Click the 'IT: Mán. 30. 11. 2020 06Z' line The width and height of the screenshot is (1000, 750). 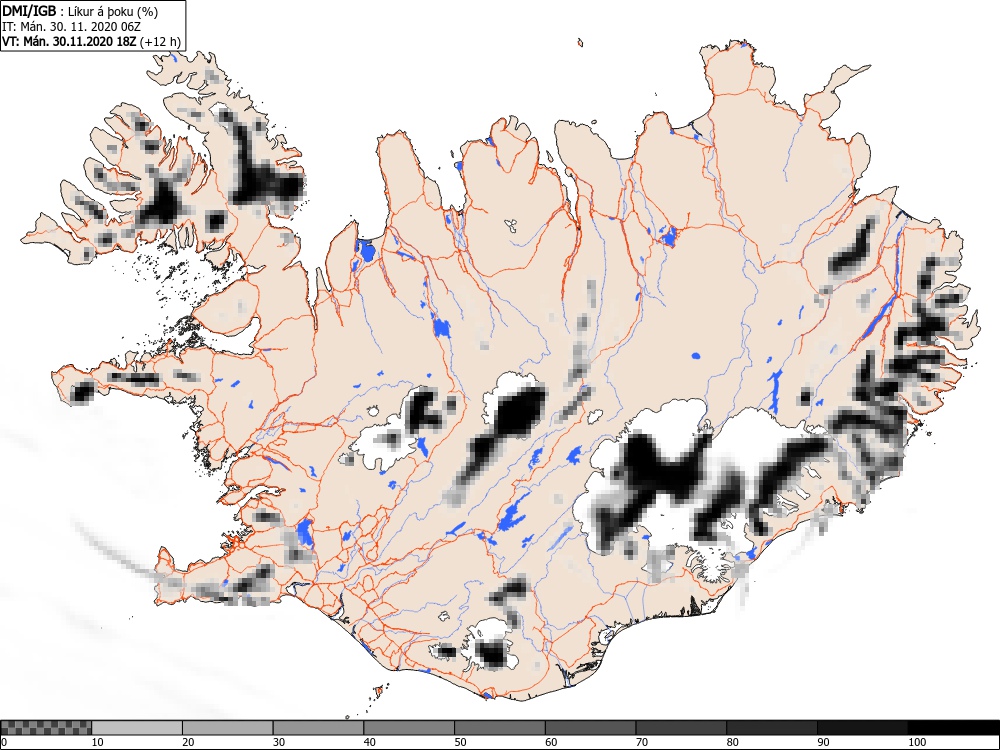click(x=71, y=27)
